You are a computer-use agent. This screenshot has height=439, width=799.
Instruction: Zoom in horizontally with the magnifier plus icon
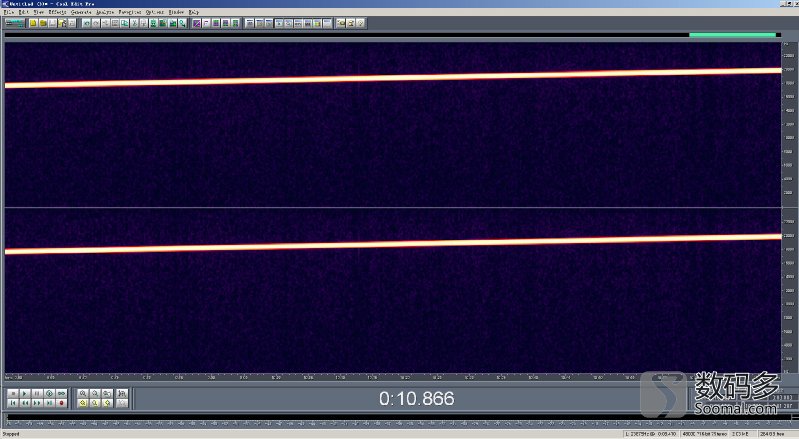pos(83,394)
